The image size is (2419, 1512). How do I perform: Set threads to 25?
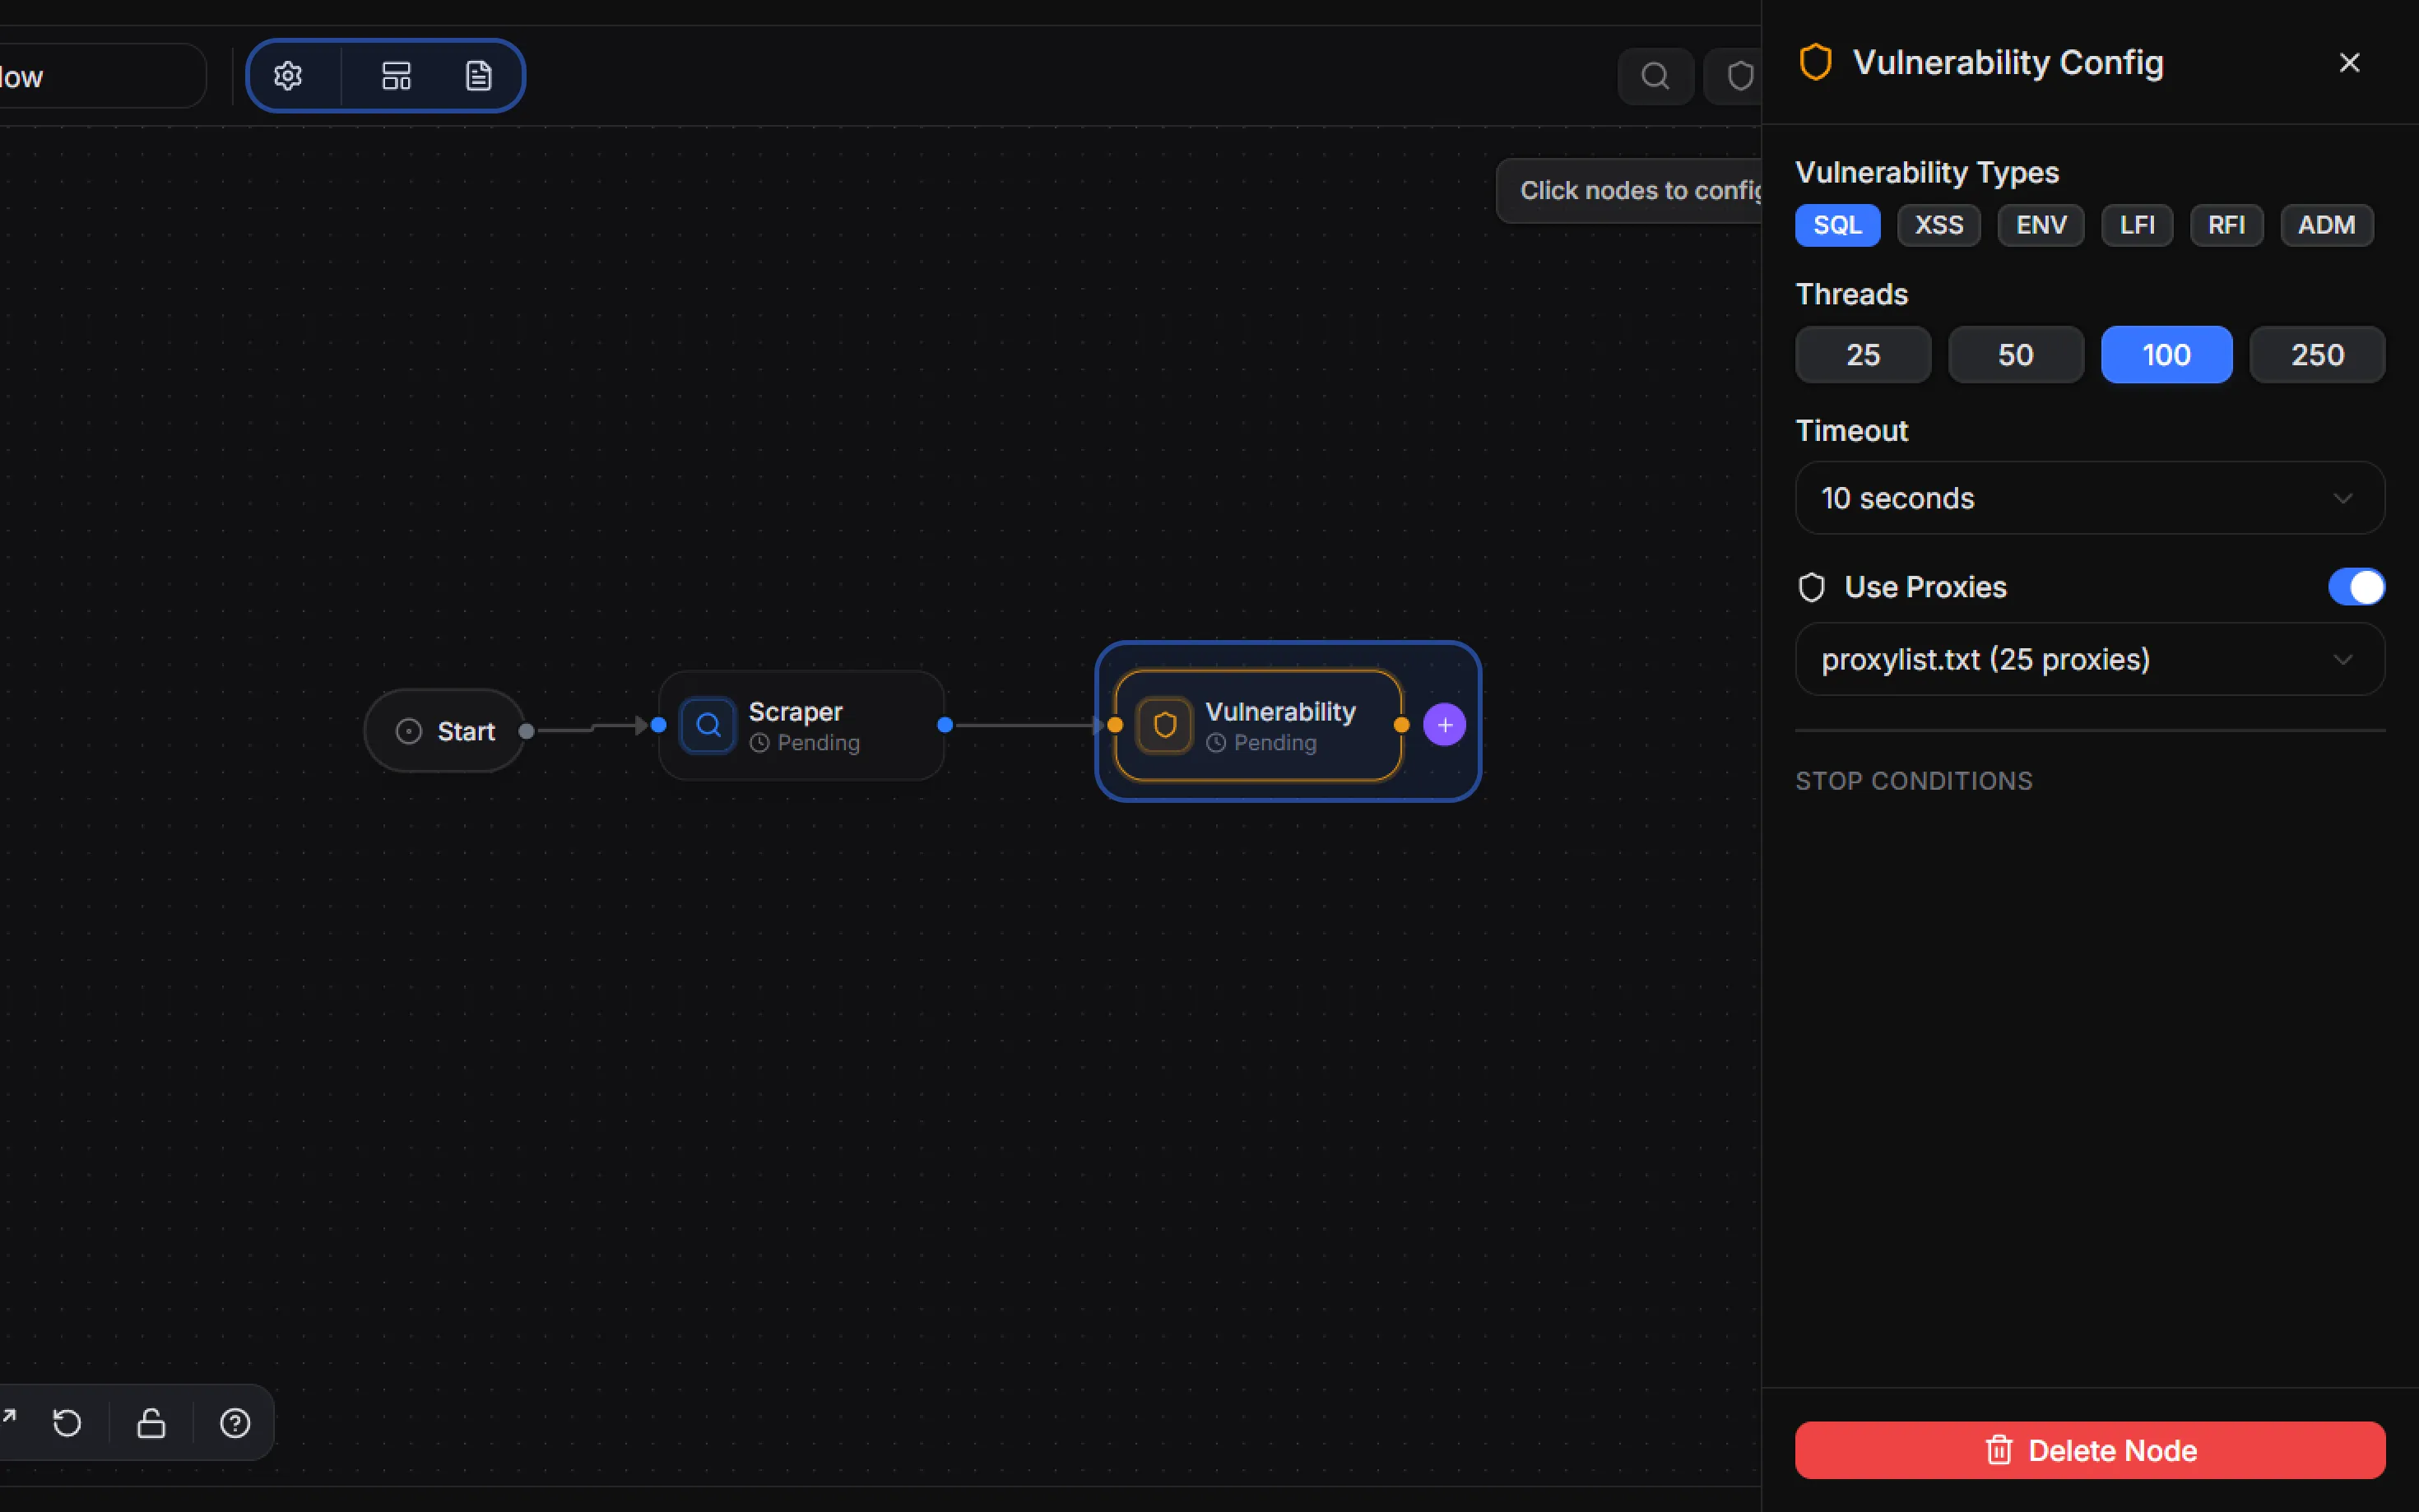tap(1863, 354)
